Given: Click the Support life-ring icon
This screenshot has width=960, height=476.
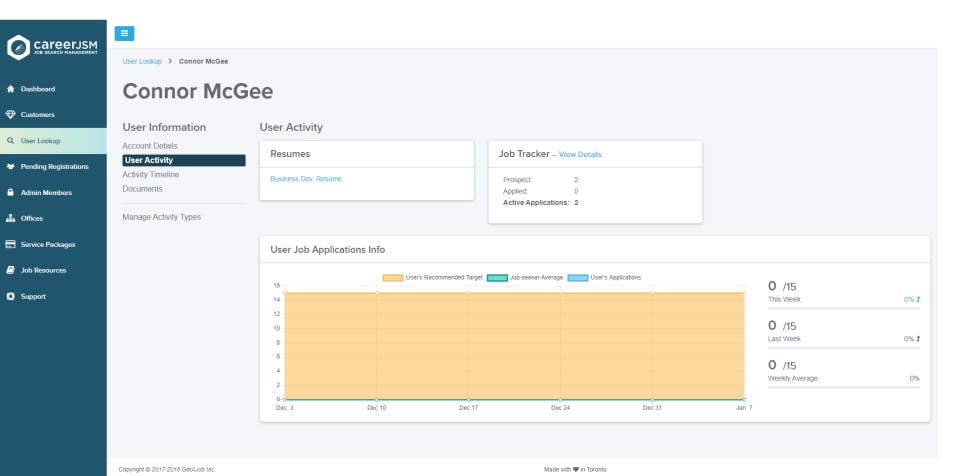Looking at the screenshot, I should [10, 297].
